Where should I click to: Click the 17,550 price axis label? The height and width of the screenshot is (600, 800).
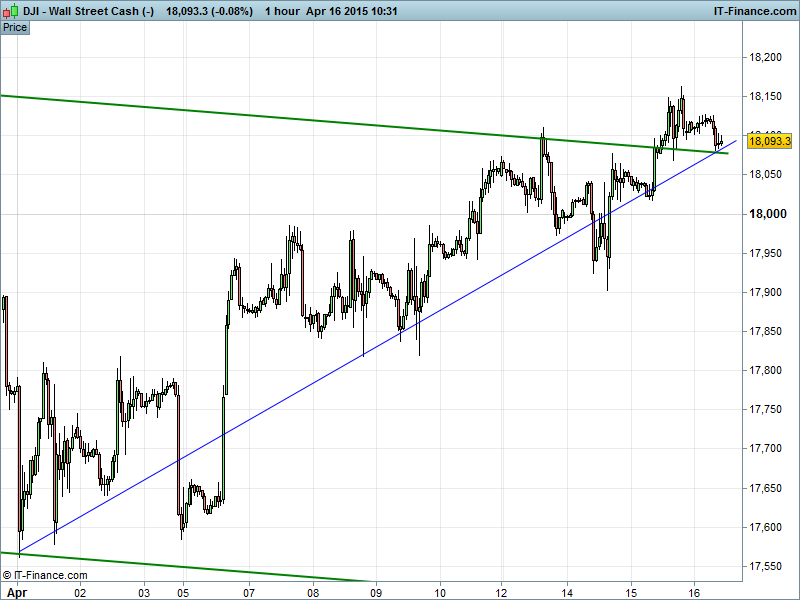[x=769, y=566]
